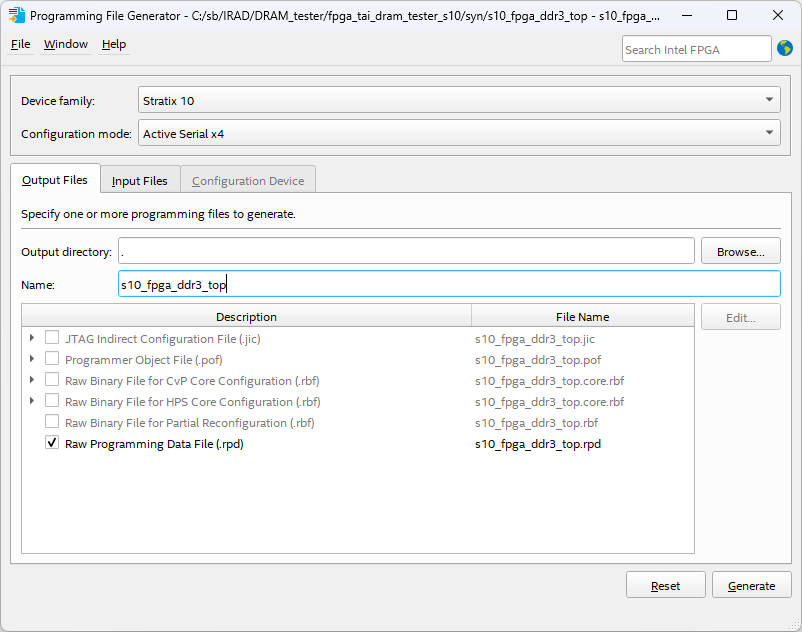Enable Programmer Object File generation
Screen dimensions: 802x632
click(51, 359)
